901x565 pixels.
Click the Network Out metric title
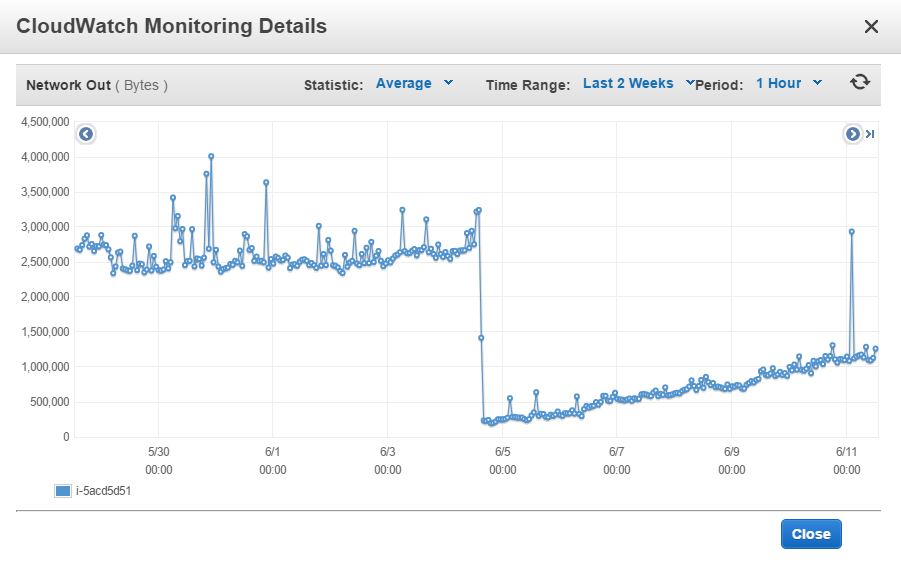tap(68, 85)
